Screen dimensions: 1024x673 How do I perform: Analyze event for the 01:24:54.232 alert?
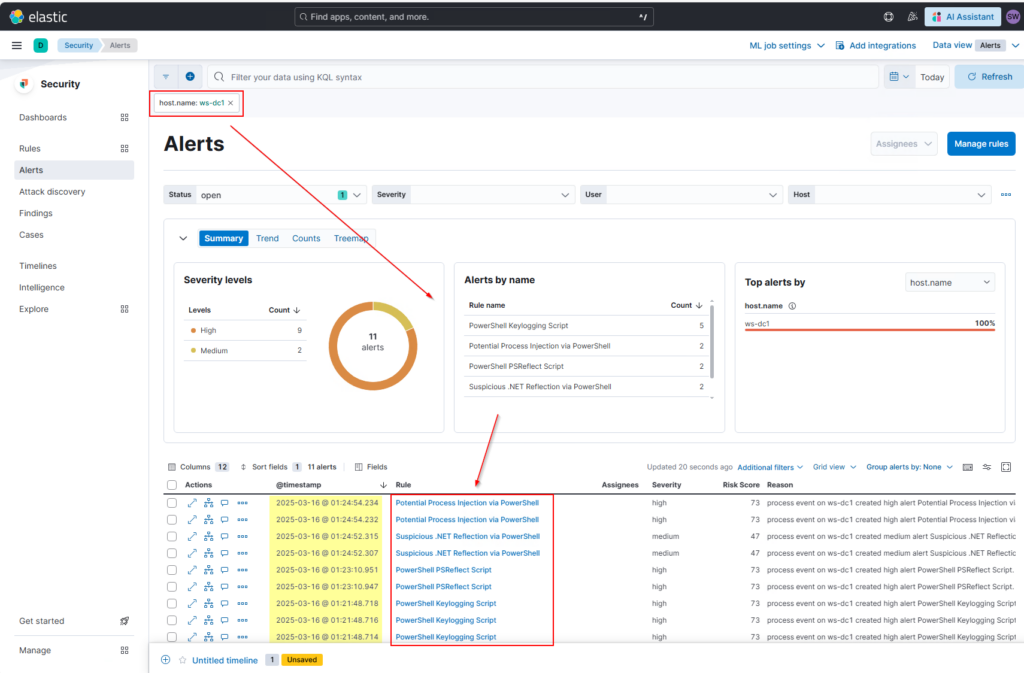(x=208, y=520)
